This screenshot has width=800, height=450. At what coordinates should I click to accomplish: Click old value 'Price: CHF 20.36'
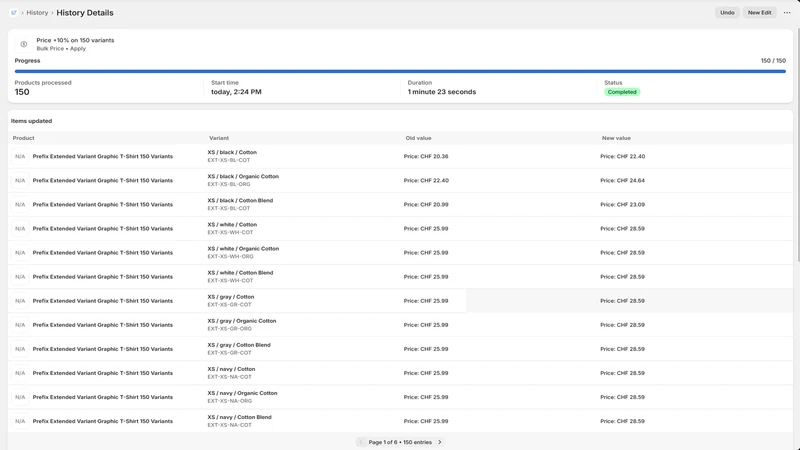(426, 157)
